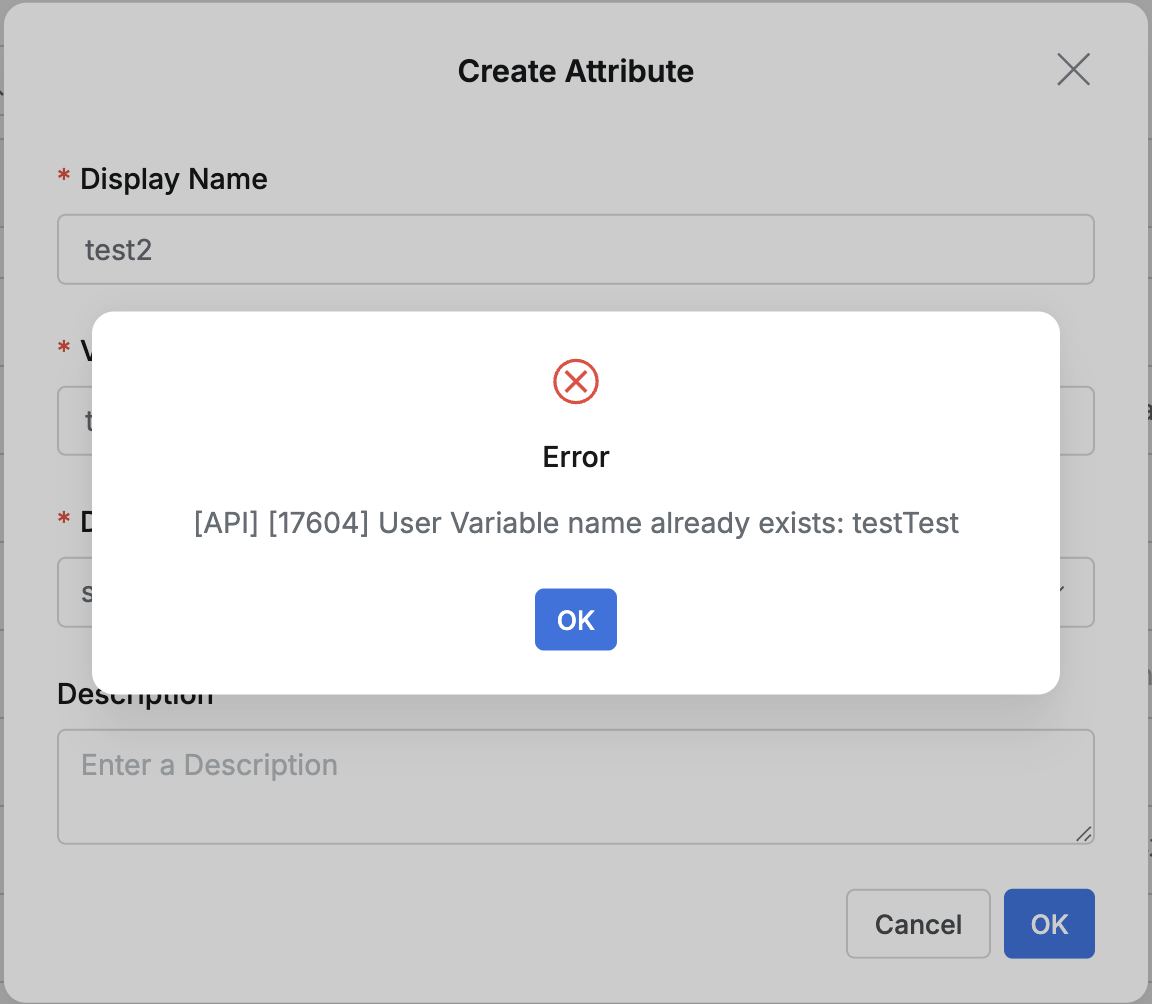Viewport: 1152px width, 1004px height.
Task: Click the resize grip of the Description box
Action: point(1085,833)
